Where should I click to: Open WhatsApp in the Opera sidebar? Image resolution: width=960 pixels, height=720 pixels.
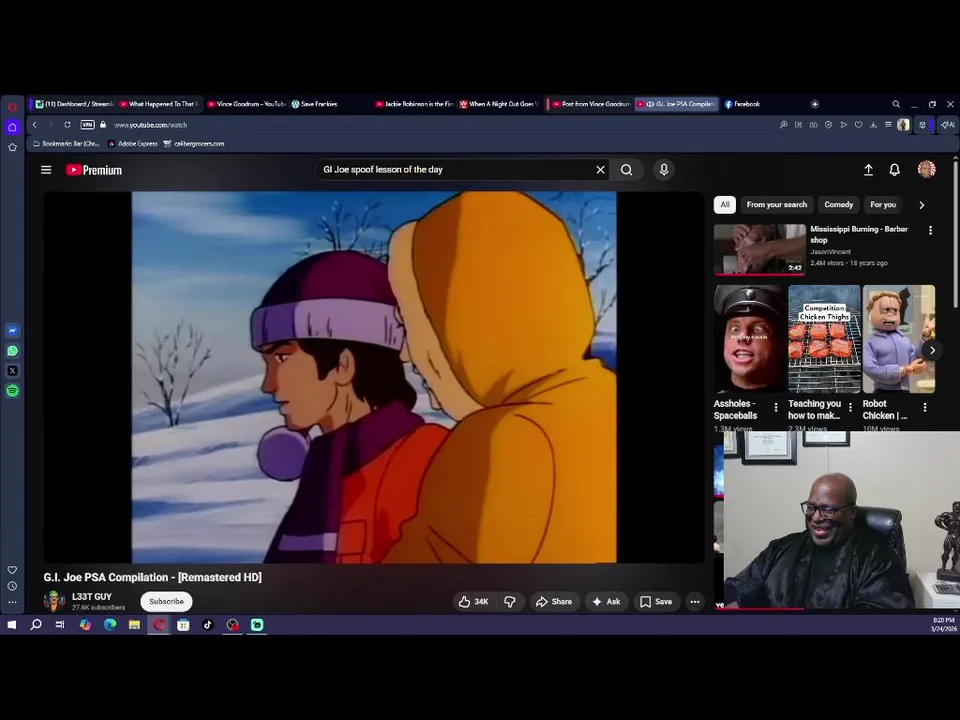[x=12, y=351]
